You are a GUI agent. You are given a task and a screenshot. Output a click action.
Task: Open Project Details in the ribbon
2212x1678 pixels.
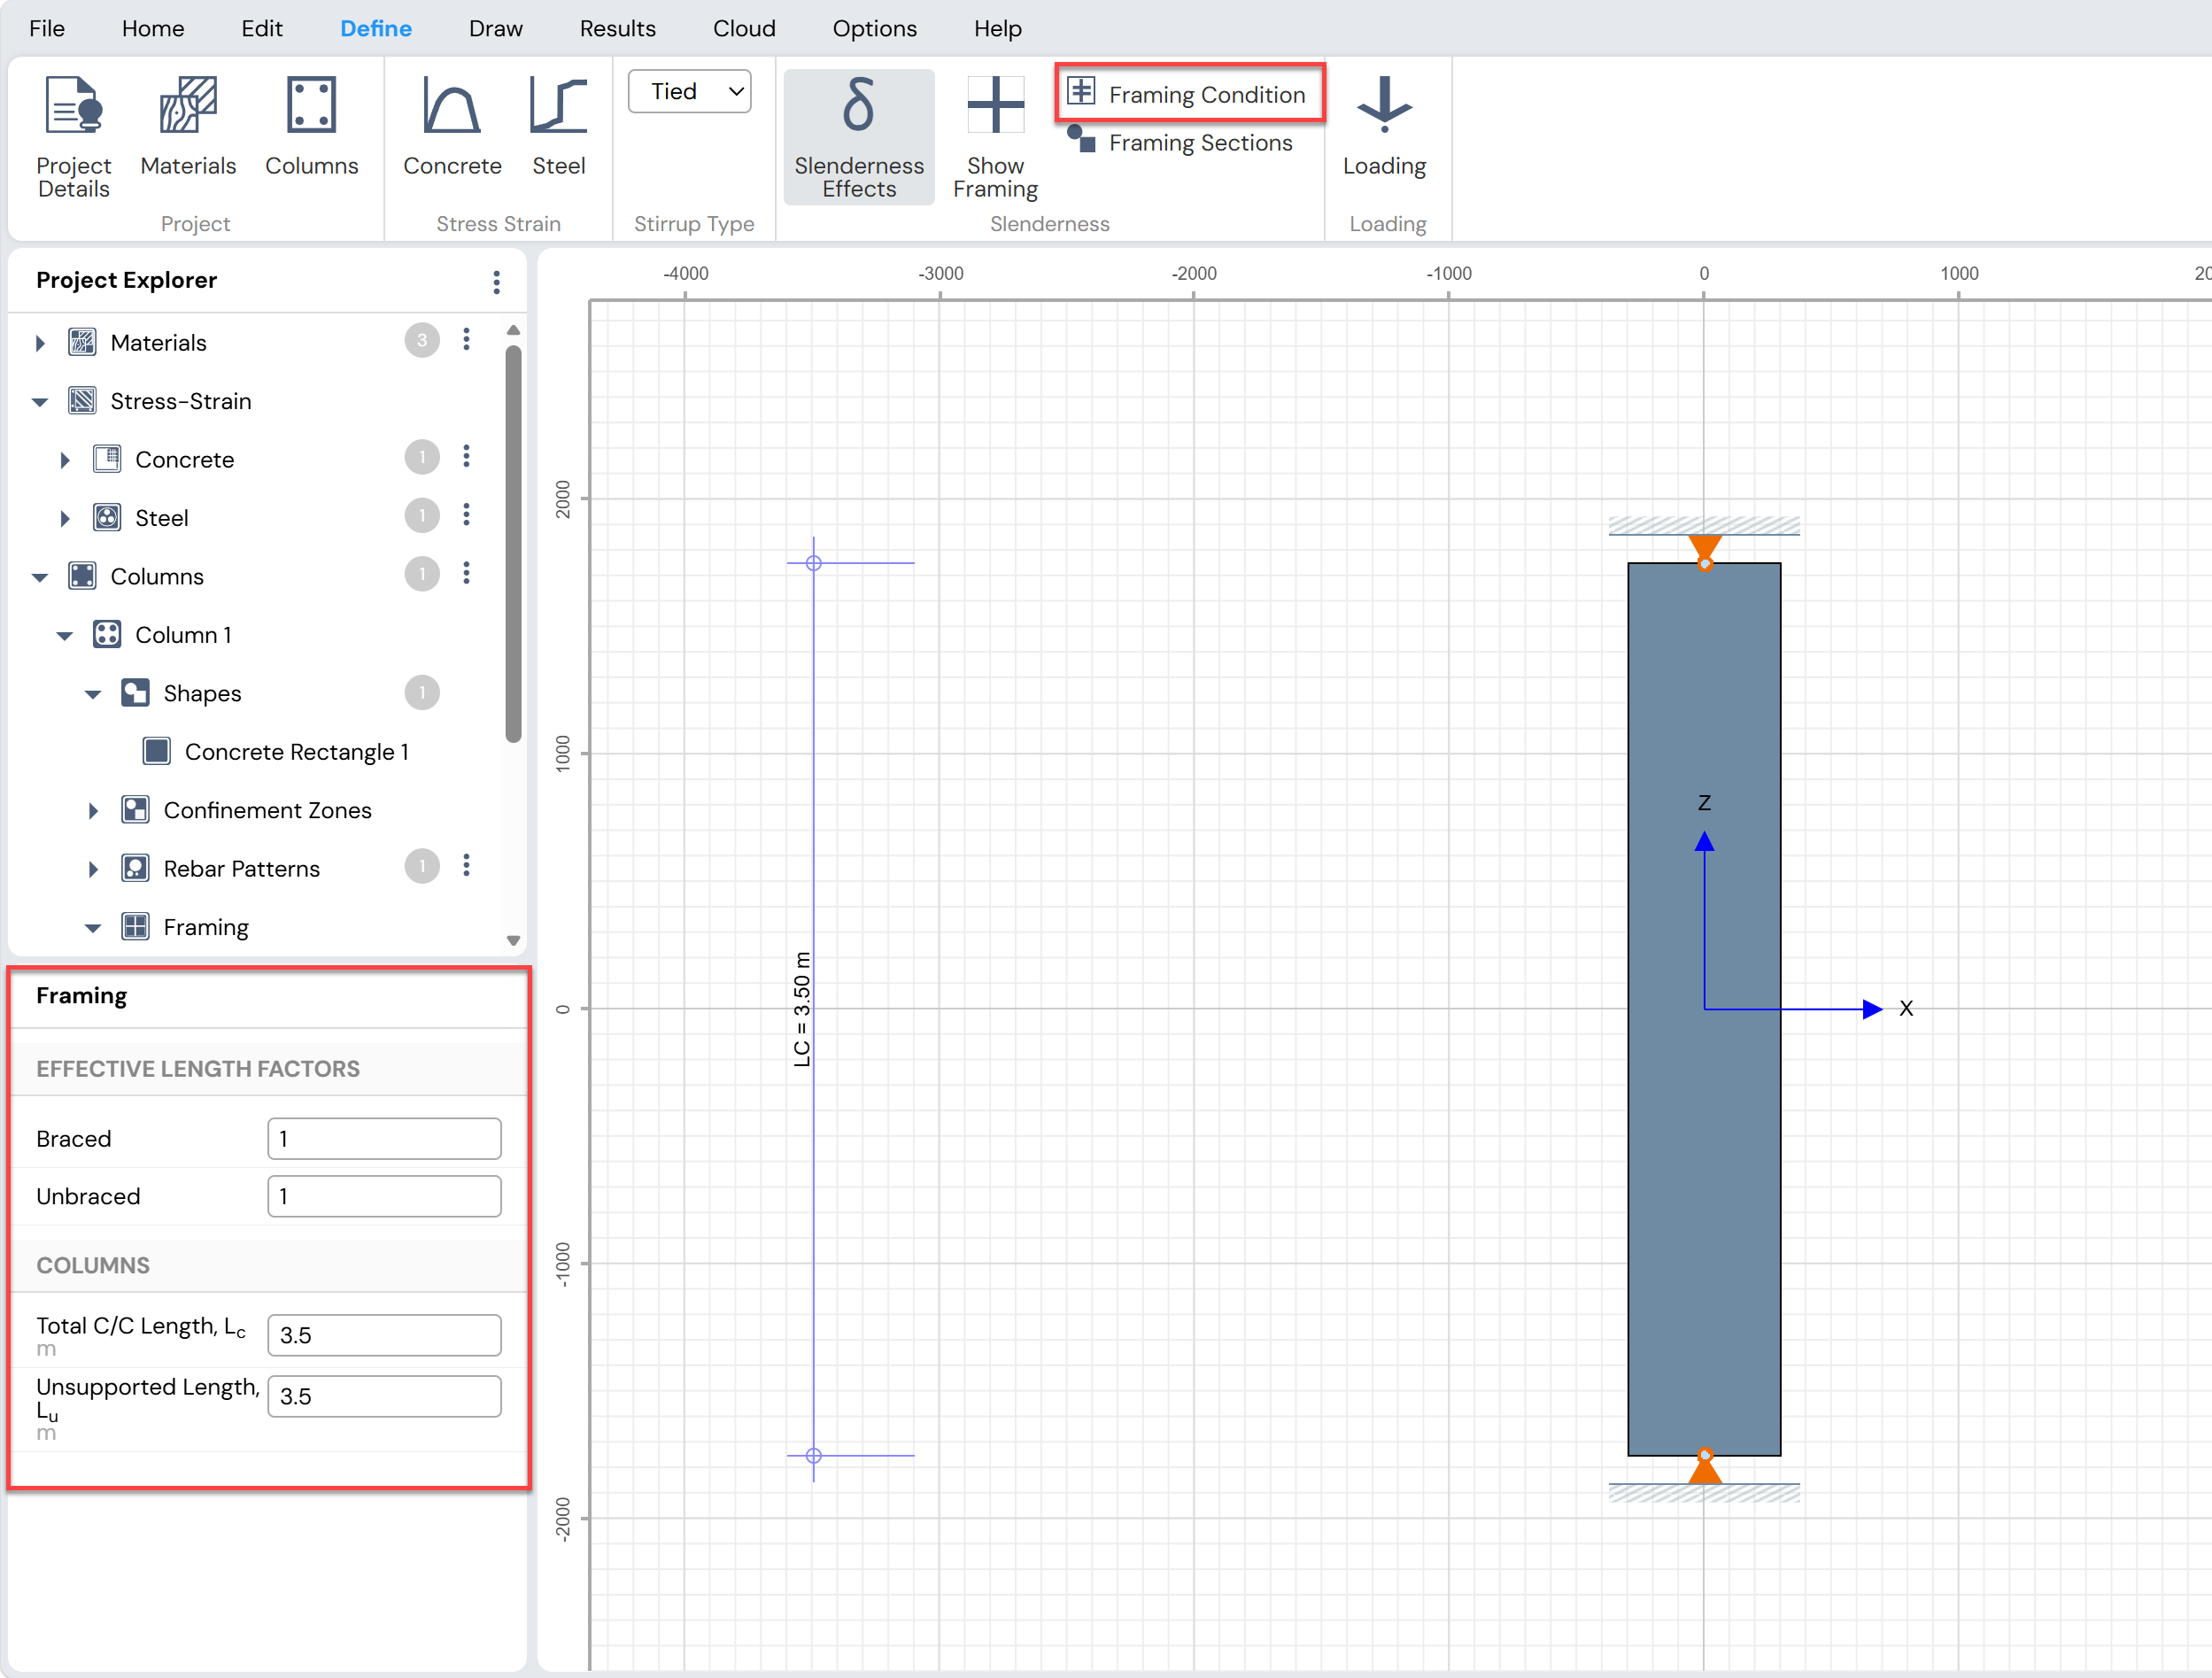[x=73, y=136]
